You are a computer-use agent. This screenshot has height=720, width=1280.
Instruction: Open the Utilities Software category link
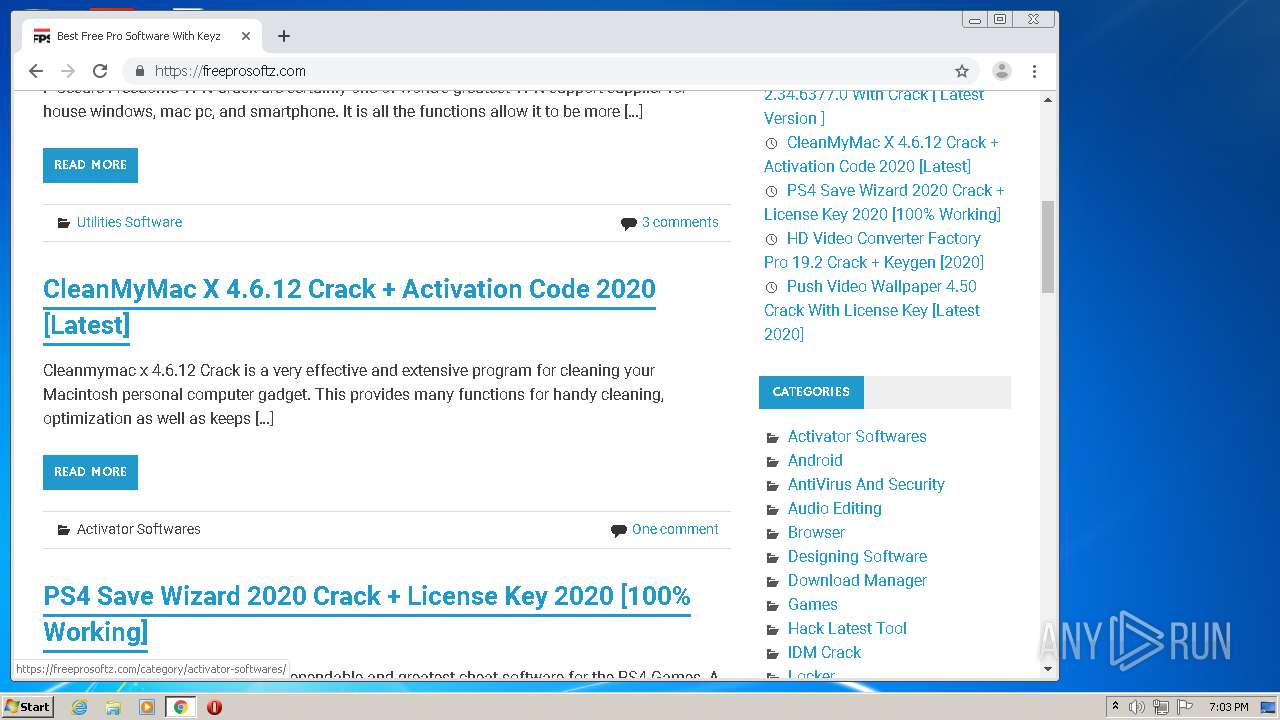129,222
